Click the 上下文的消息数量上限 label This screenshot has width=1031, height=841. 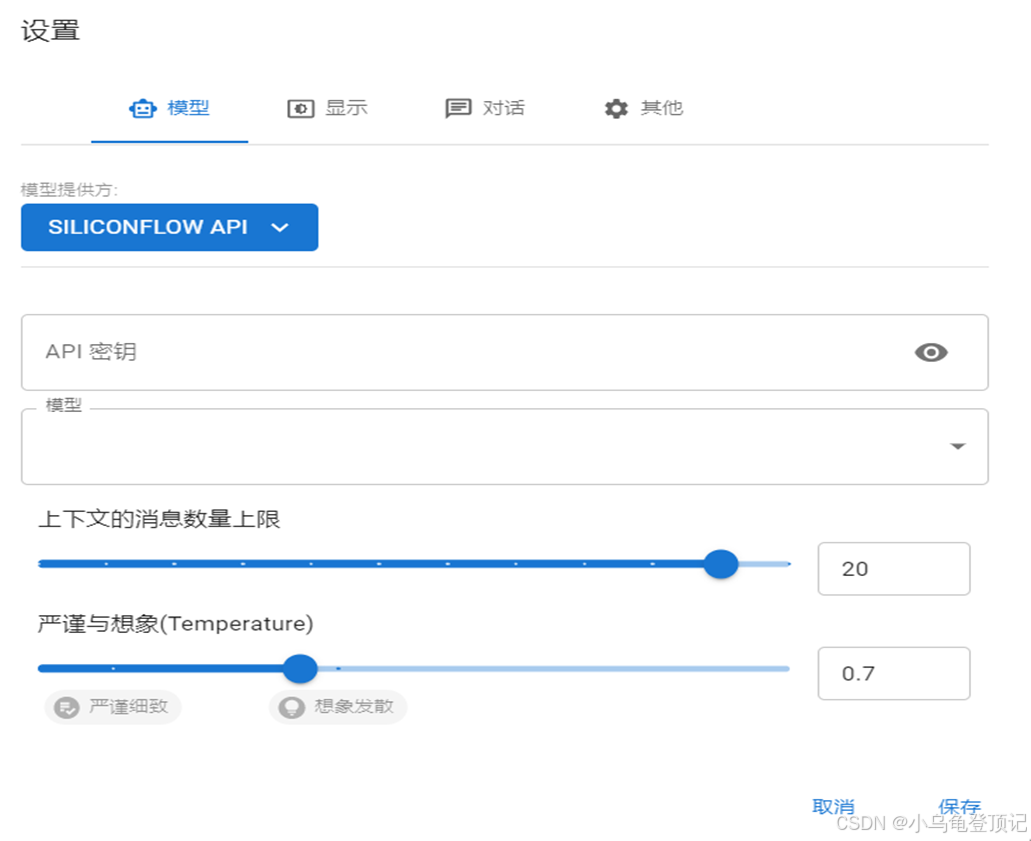(x=160, y=519)
